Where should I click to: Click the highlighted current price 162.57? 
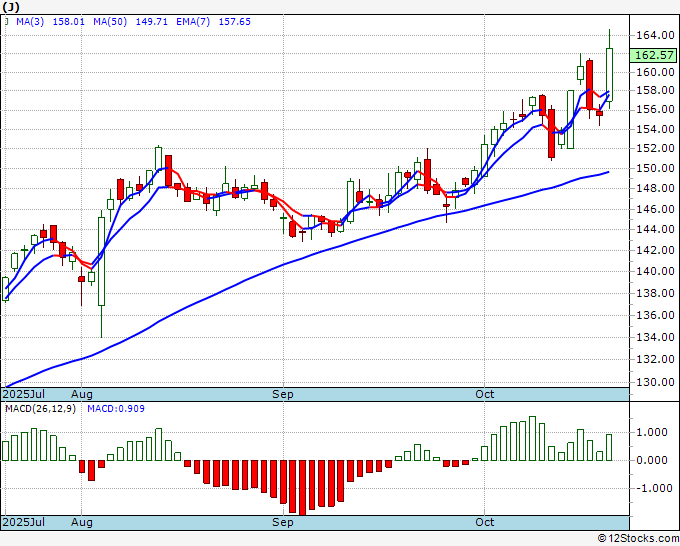coord(654,55)
